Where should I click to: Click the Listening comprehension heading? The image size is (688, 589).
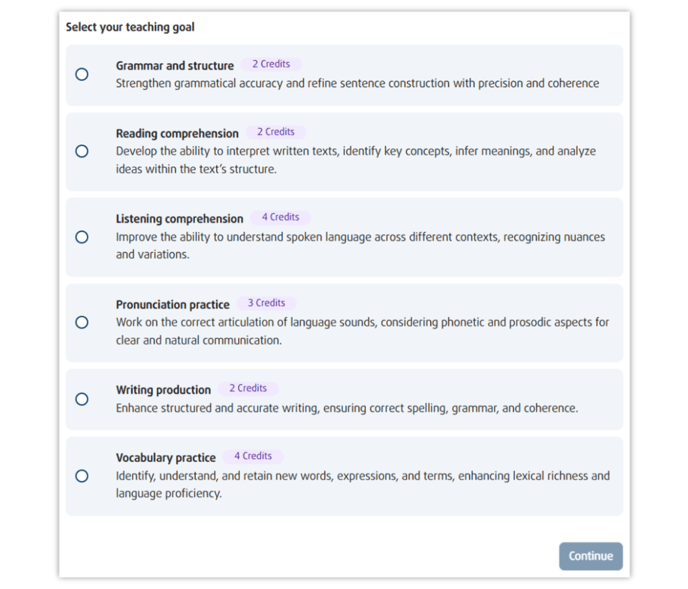pyautogui.click(x=179, y=219)
